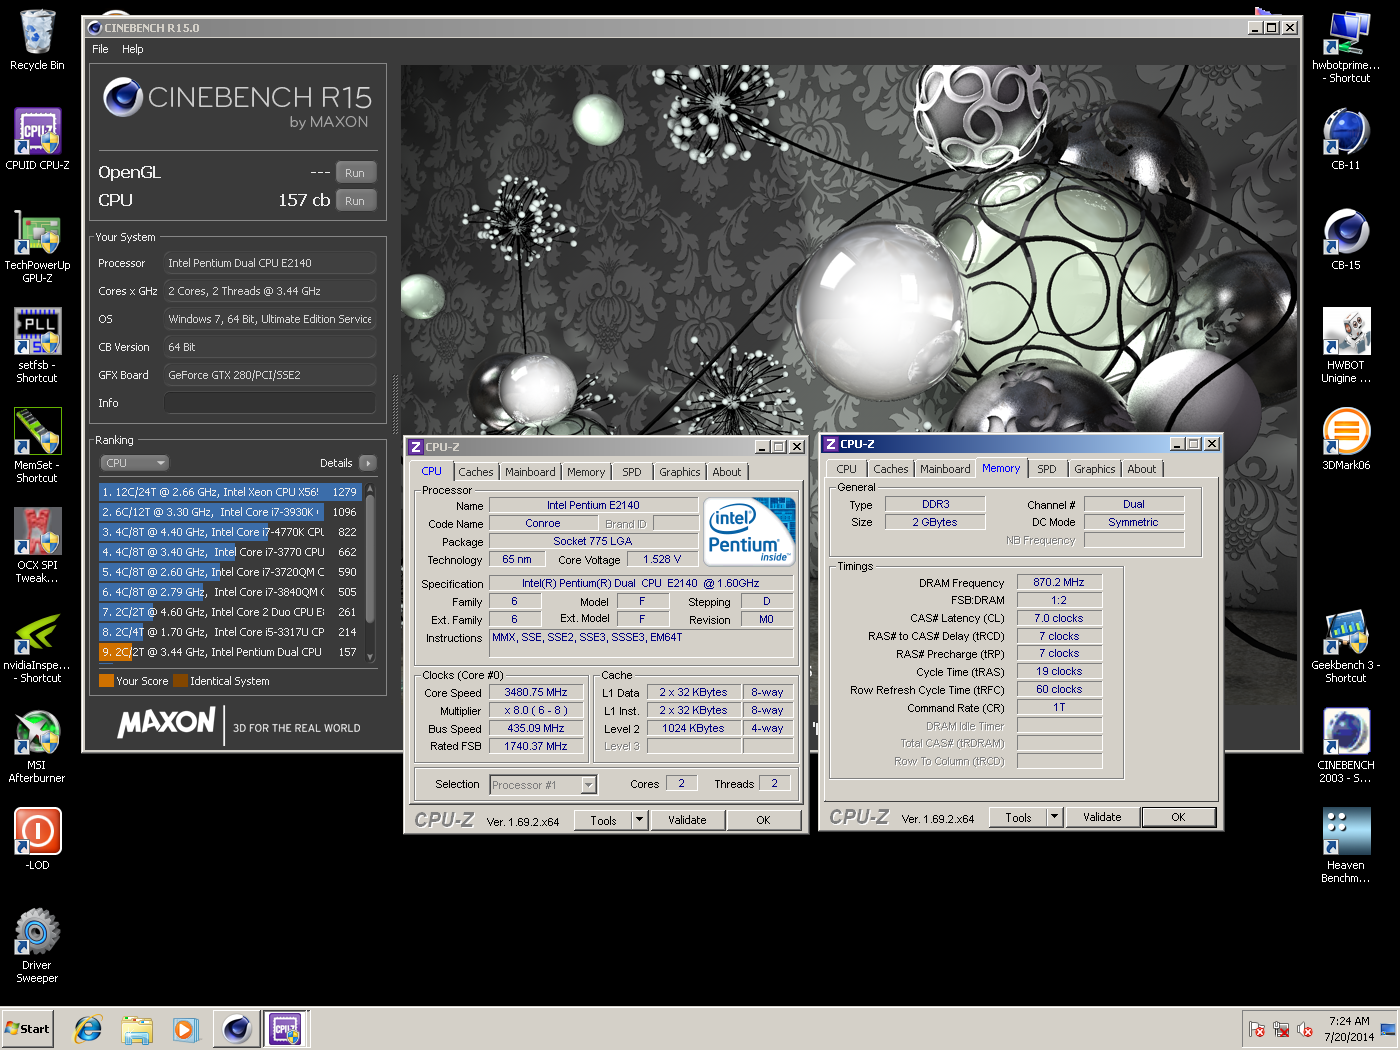Open the Recycle Bin desktop icon
Viewport: 1400px width, 1050px height.
(37, 40)
